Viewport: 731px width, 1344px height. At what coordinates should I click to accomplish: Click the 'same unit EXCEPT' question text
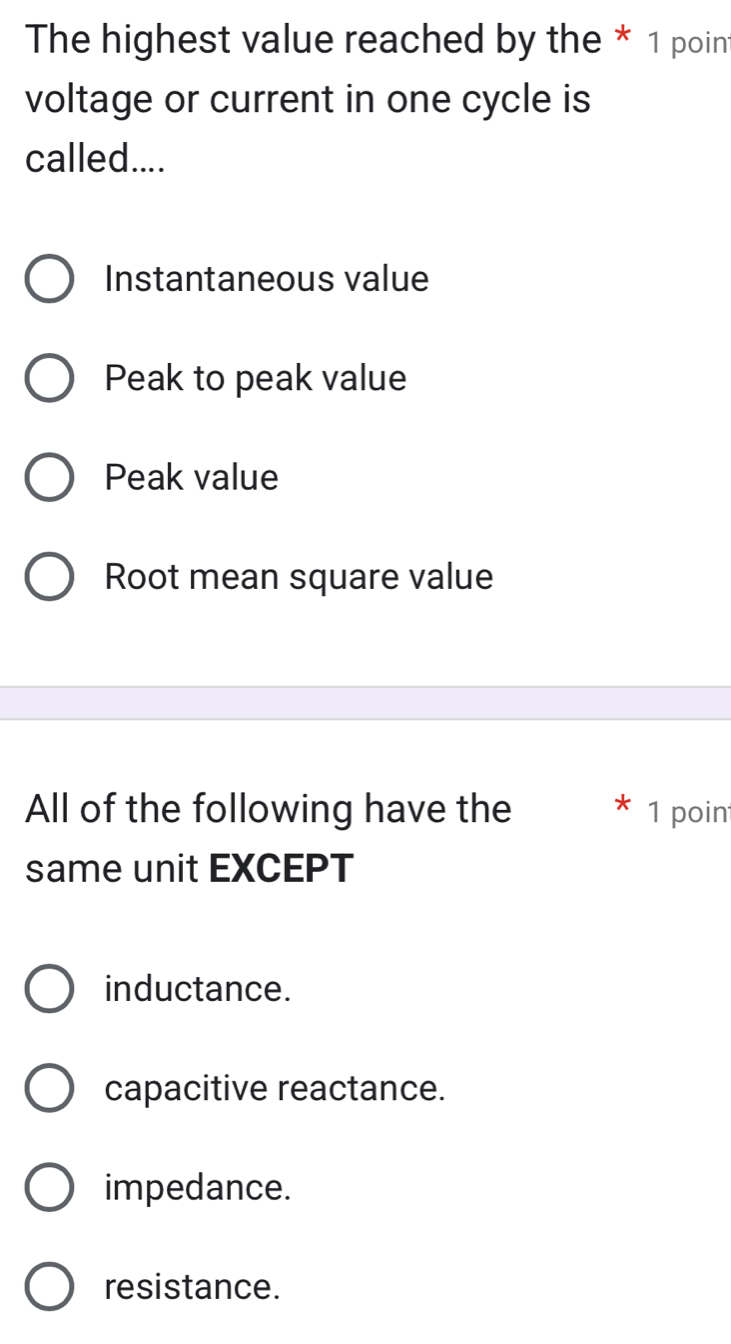[190, 867]
